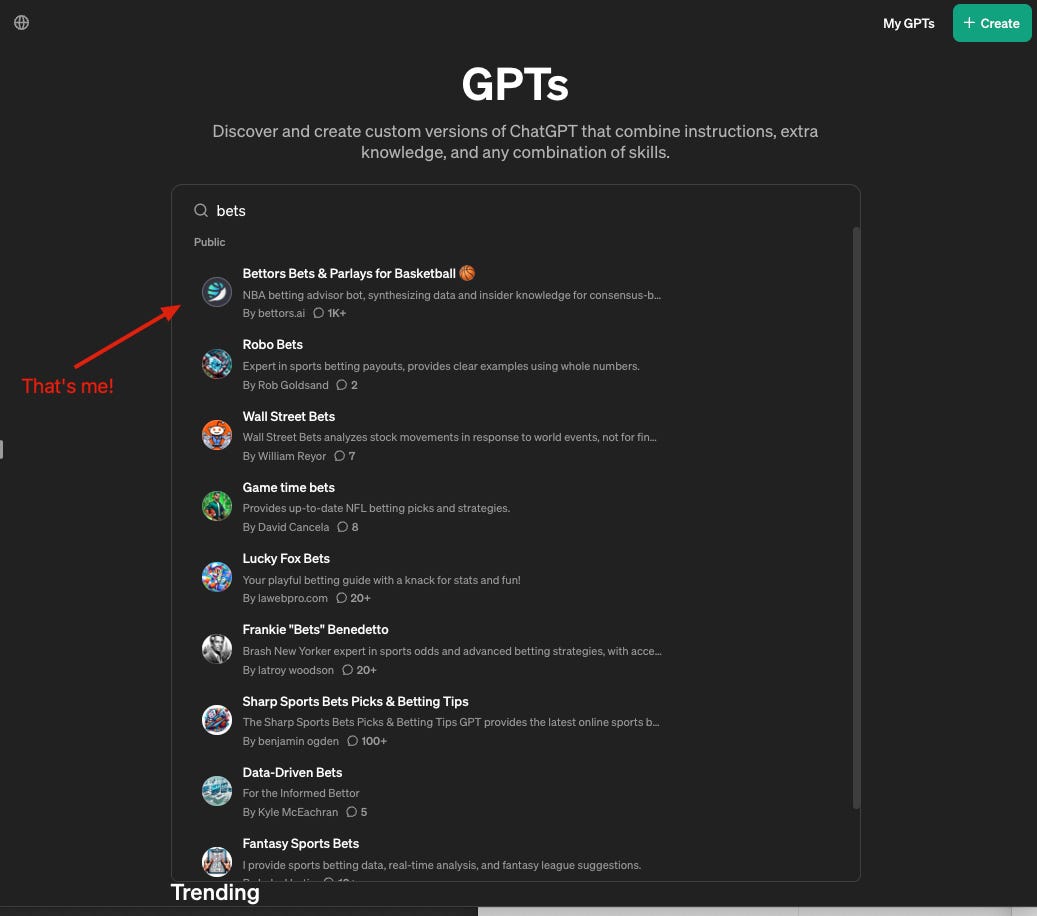Click chat bubble icon next to benjamin ogden

pyautogui.click(x=352, y=741)
